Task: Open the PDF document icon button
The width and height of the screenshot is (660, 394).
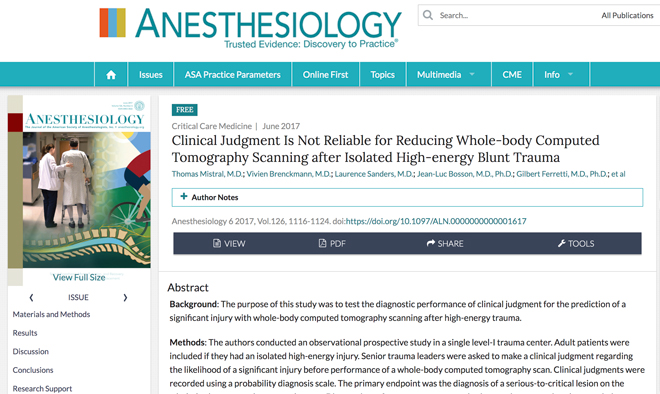Action: tap(332, 243)
